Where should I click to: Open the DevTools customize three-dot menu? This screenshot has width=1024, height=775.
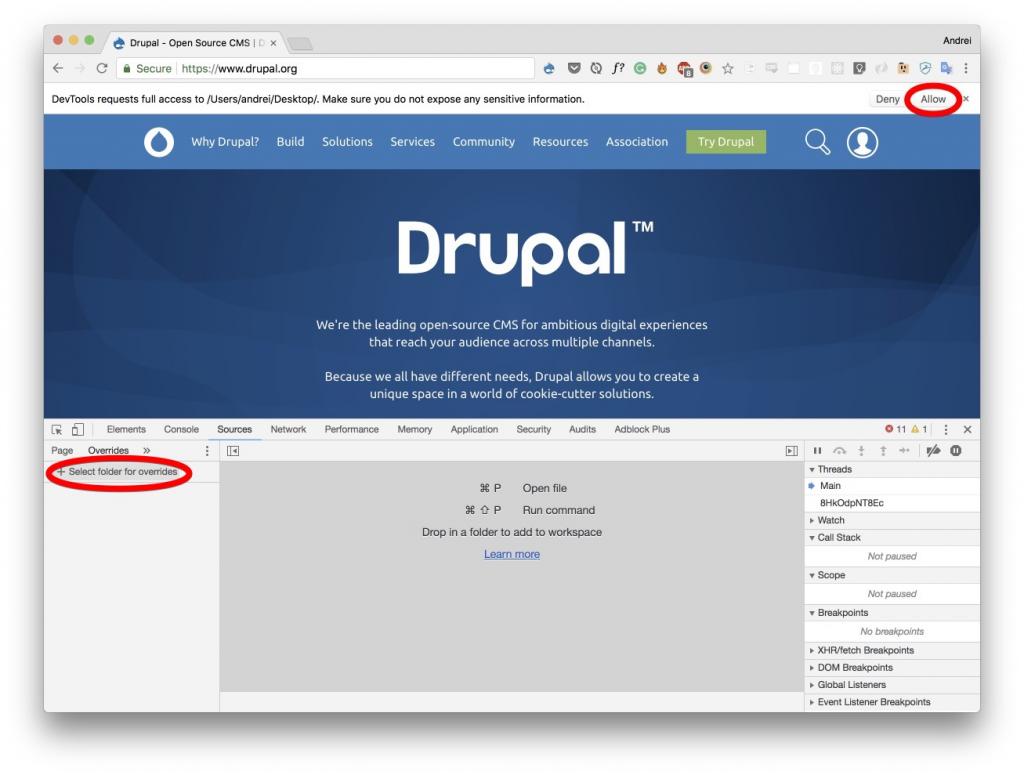click(x=946, y=429)
